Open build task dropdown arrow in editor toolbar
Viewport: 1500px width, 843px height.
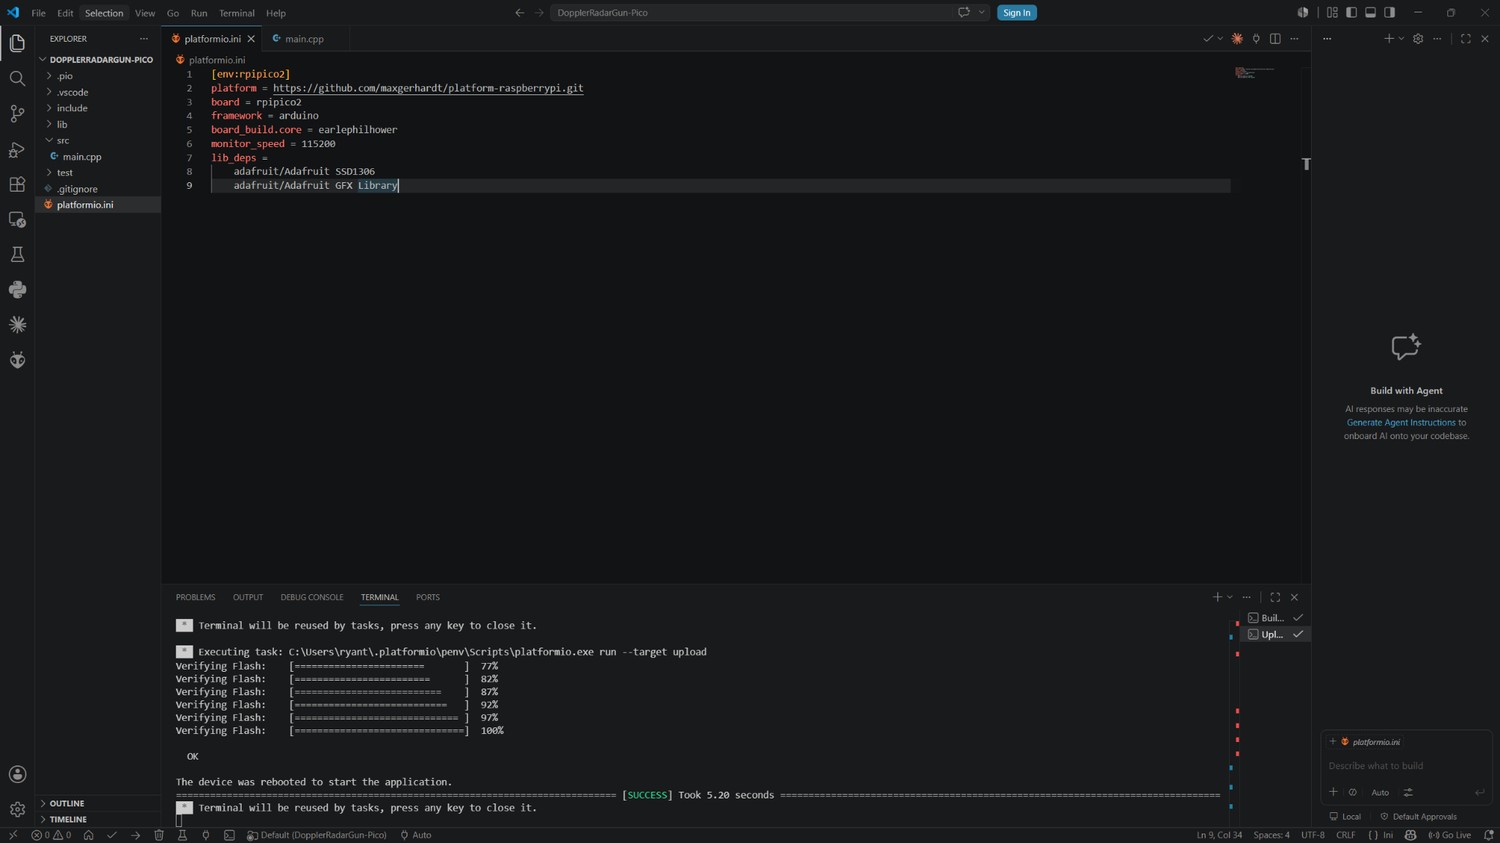[x=1220, y=39]
